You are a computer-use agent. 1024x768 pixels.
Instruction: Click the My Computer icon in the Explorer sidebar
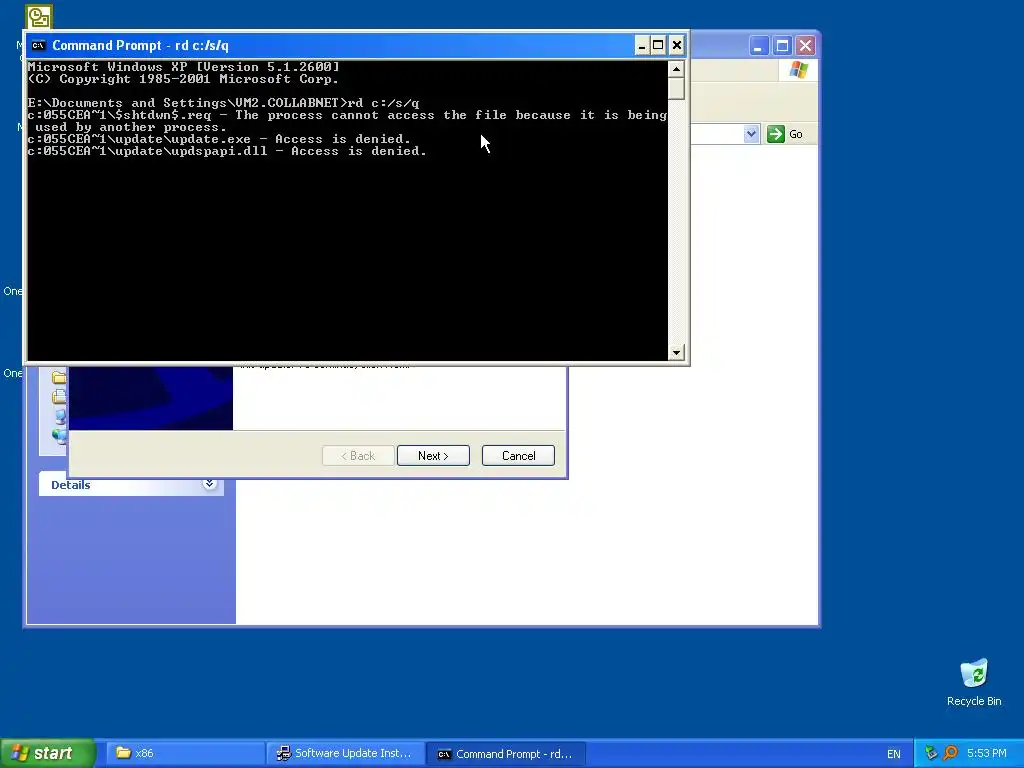(59, 416)
